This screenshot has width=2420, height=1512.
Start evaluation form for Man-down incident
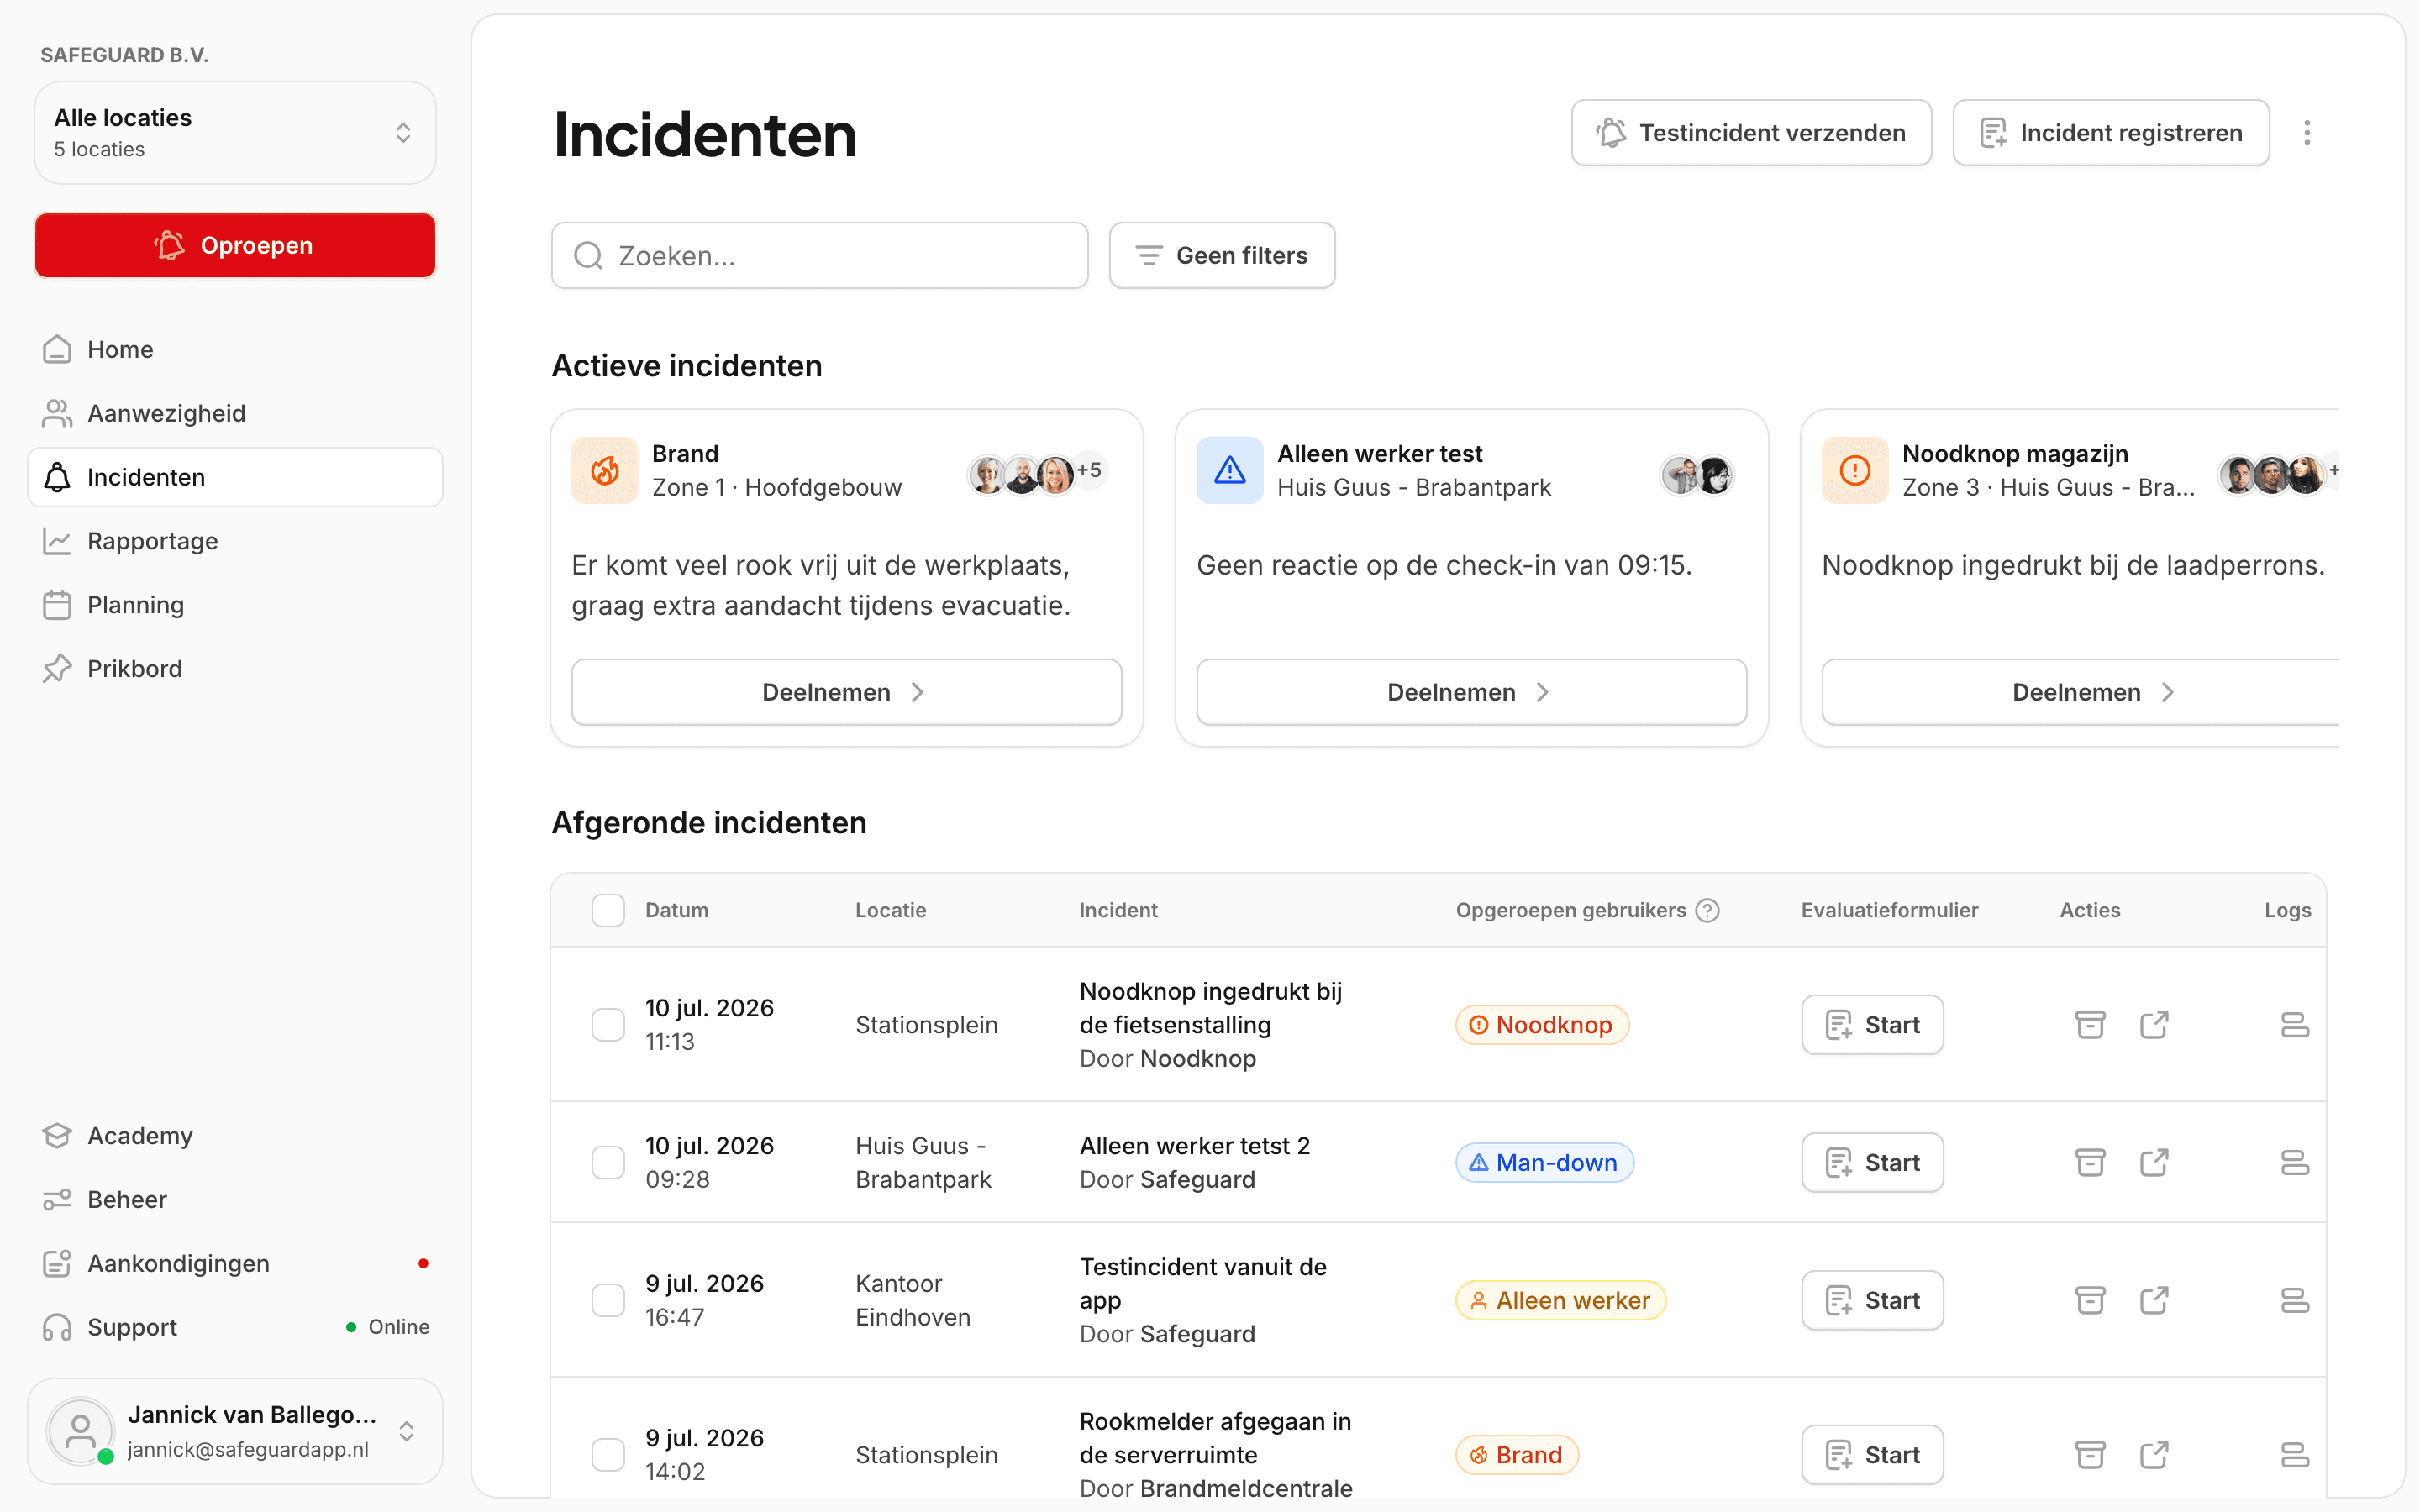[x=1872, y=1162]
